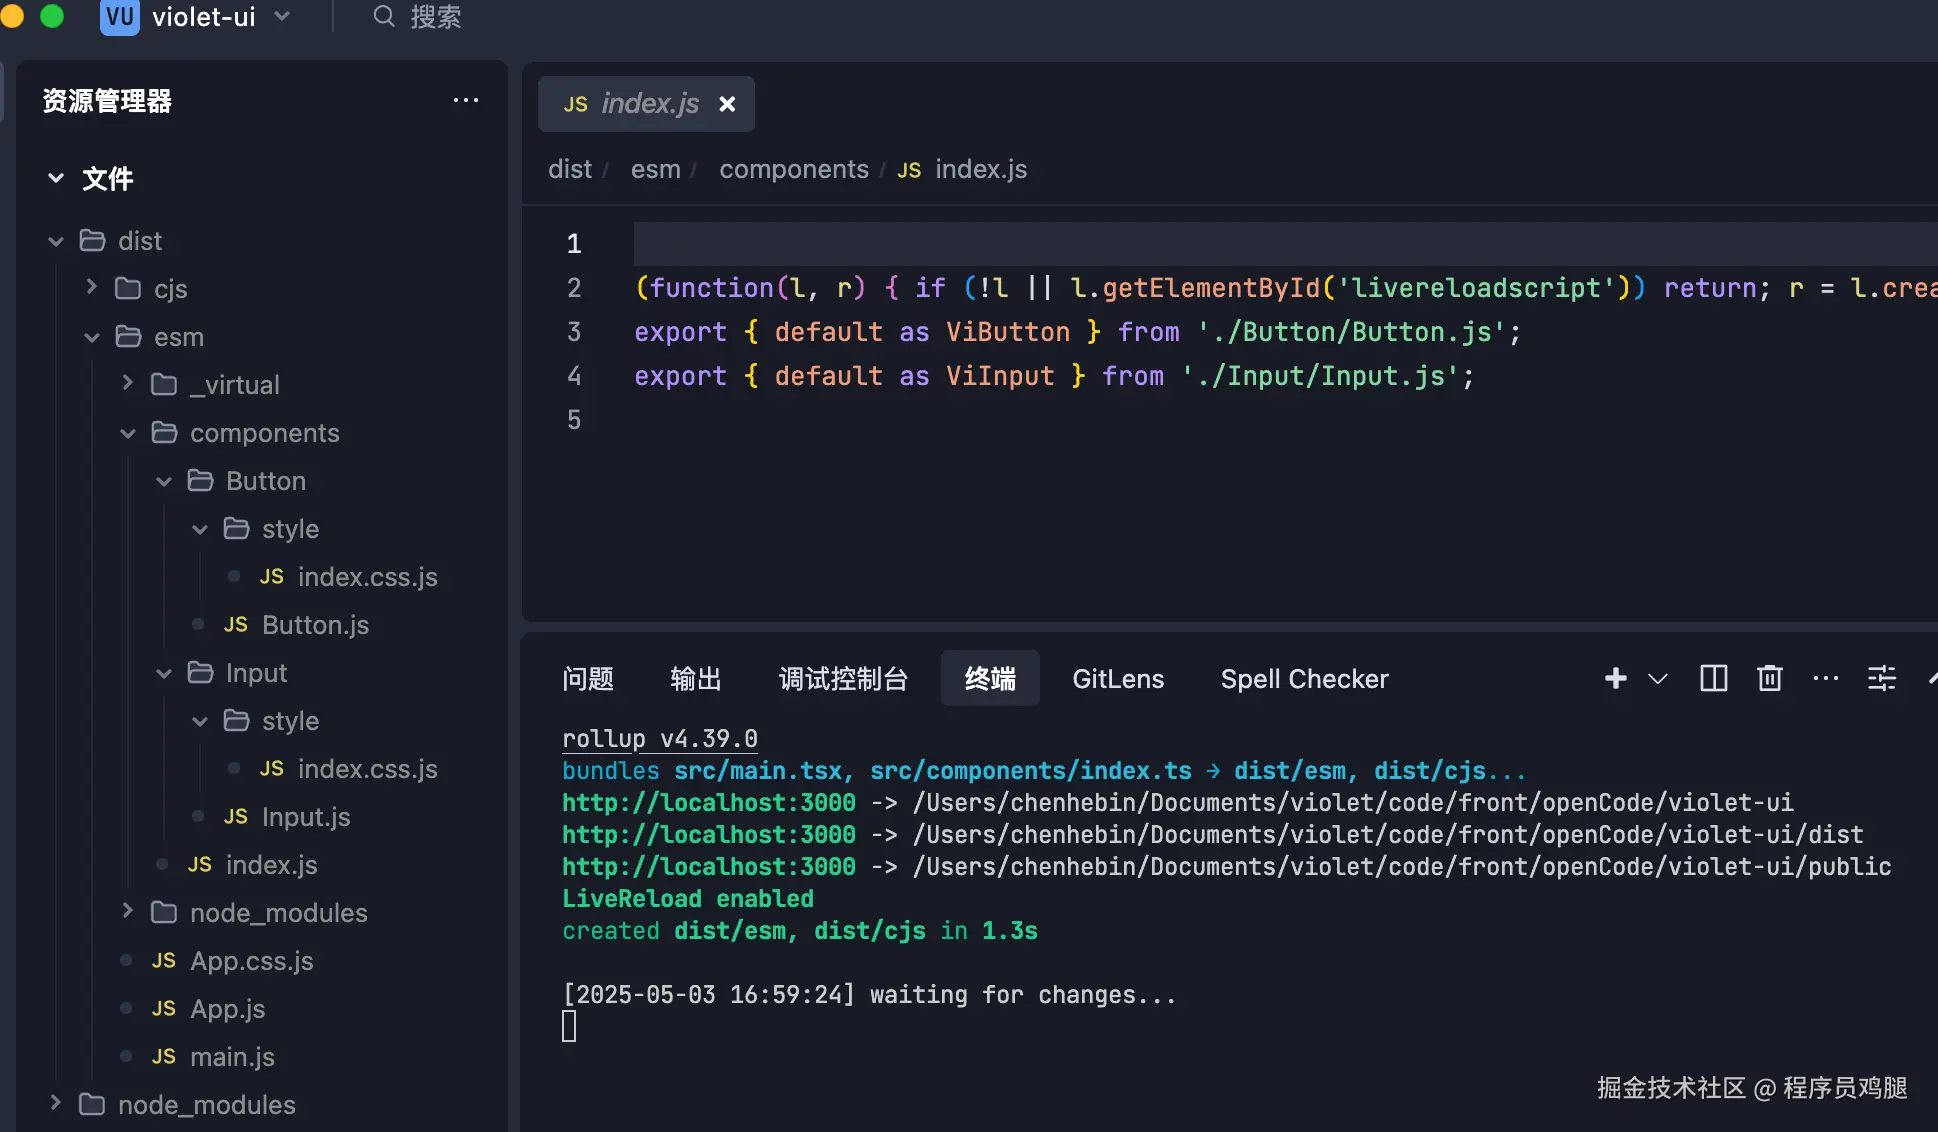Collapse the 文件 section
The height and width of the screenshot is (1132, 1938).
(x=56, y=179)
